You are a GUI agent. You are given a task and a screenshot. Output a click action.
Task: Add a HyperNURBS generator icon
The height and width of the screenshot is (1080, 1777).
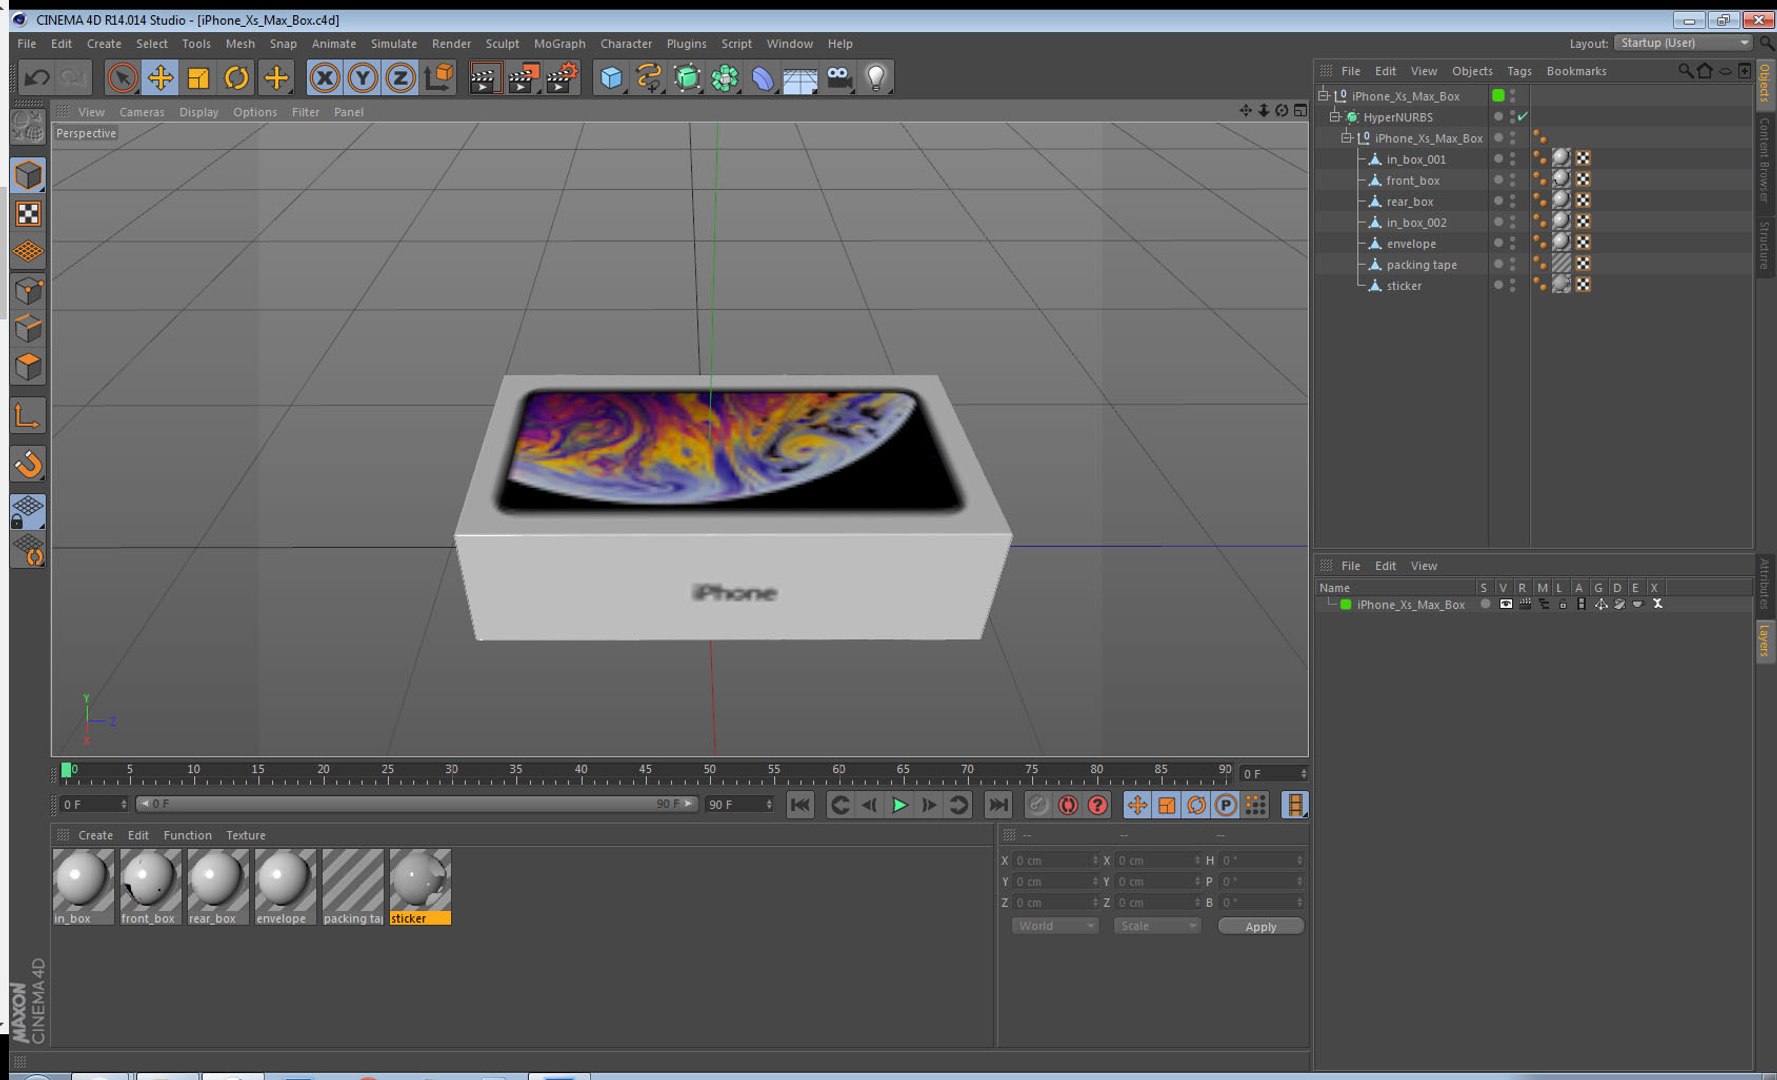pos(687,78)
